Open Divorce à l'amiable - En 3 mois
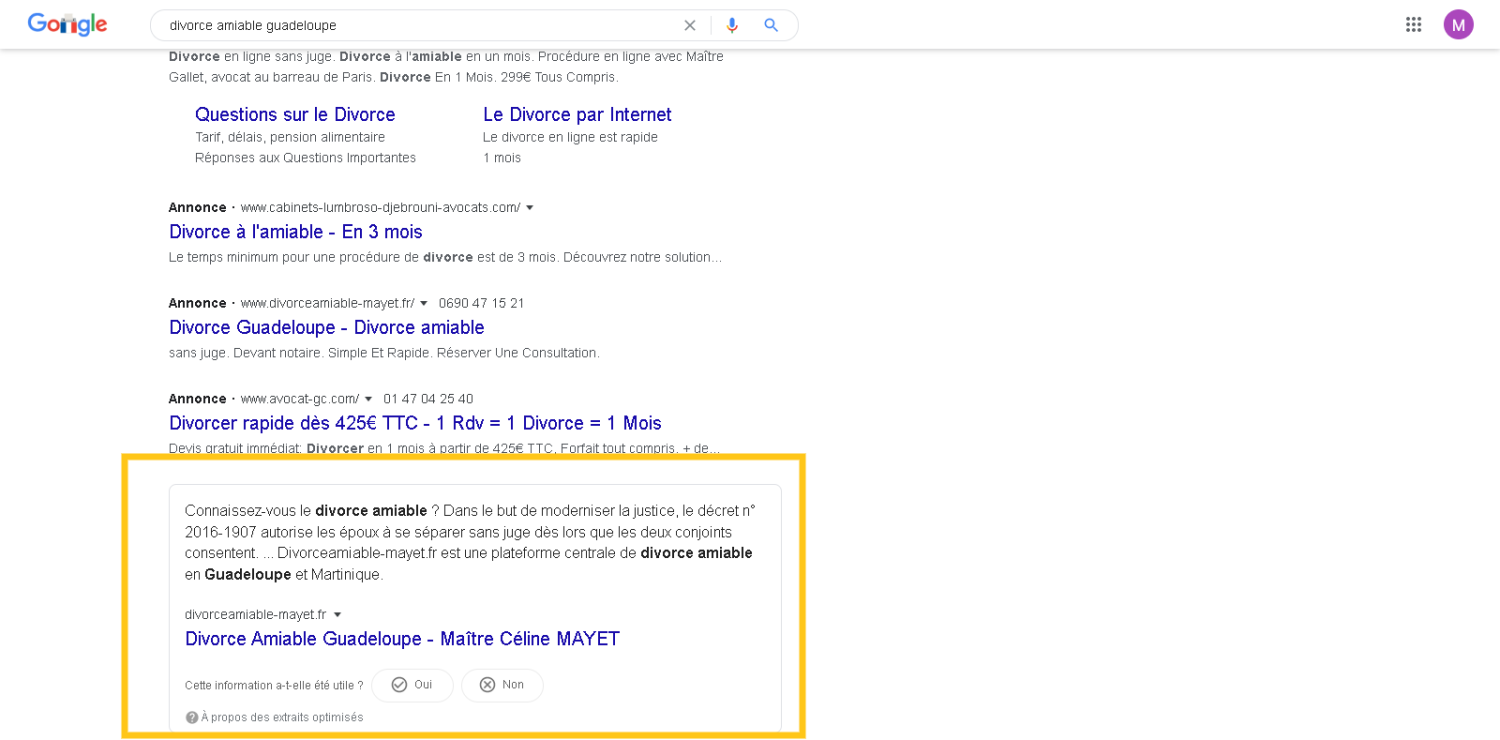The width and height of the screenshot is (1500, 740). (x=295, y=232)
